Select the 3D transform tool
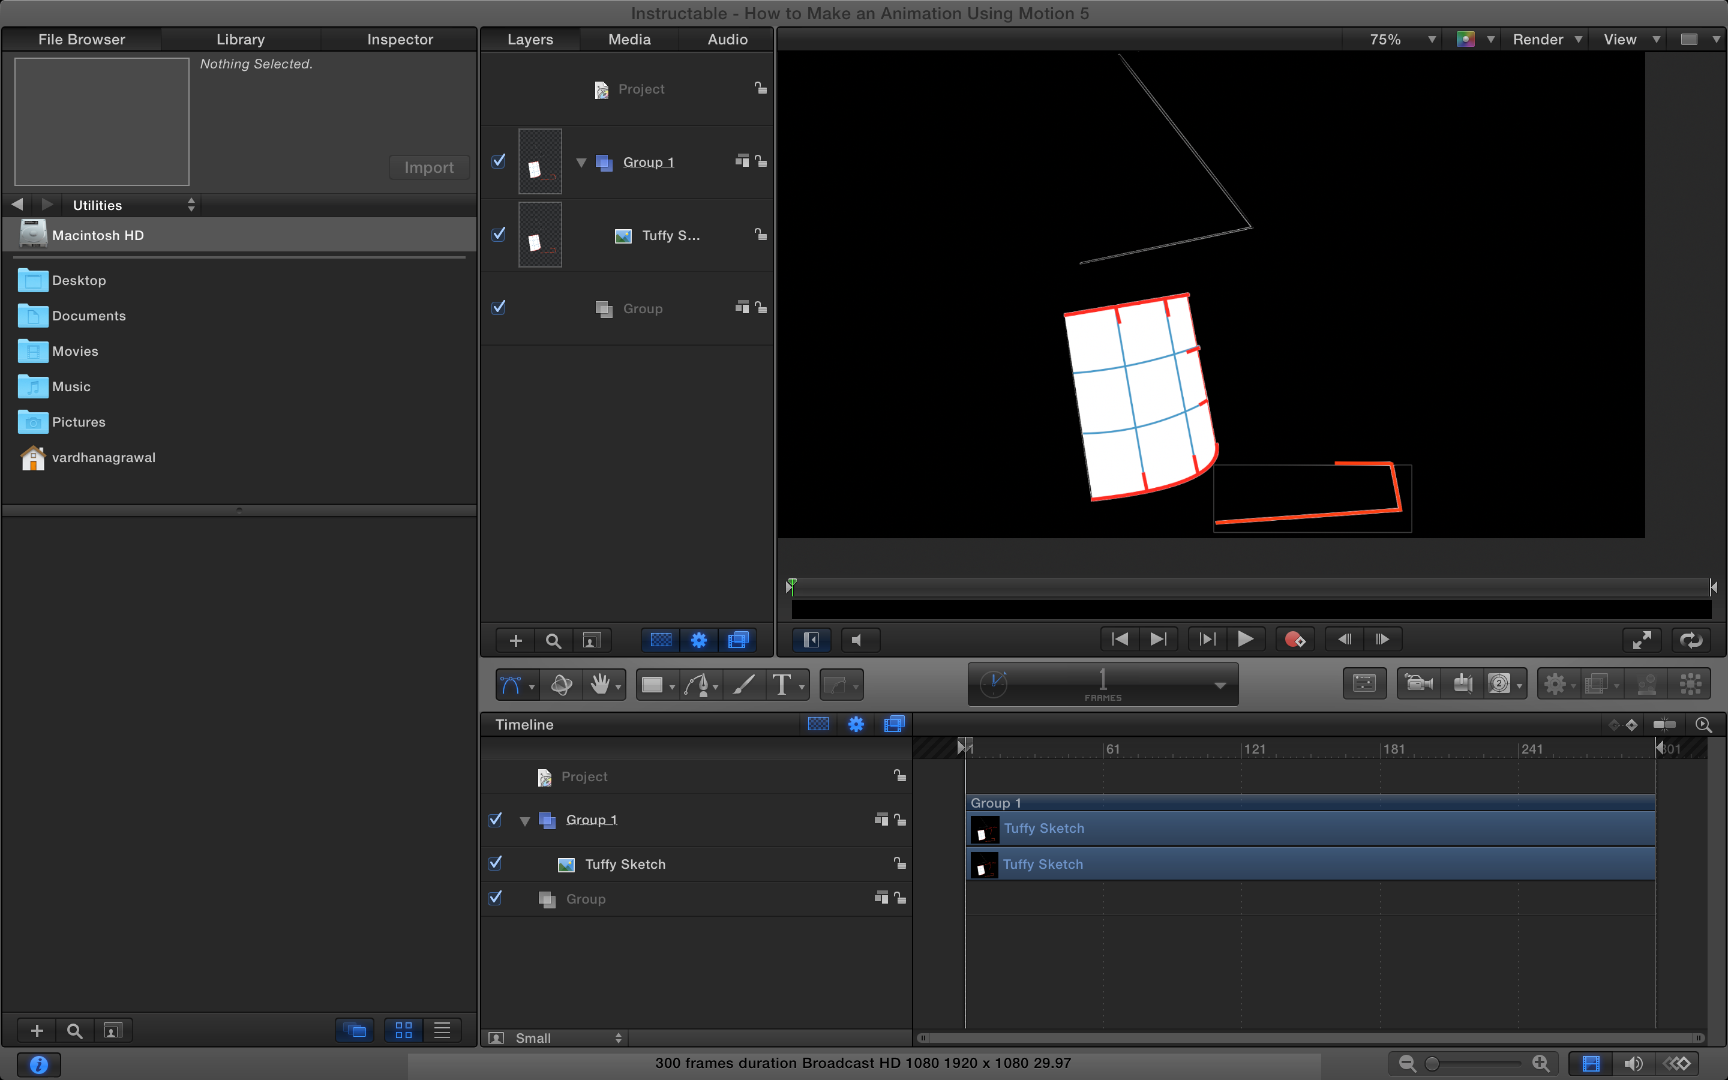This screenshot has height=1080, width=1728. point(562,685)
